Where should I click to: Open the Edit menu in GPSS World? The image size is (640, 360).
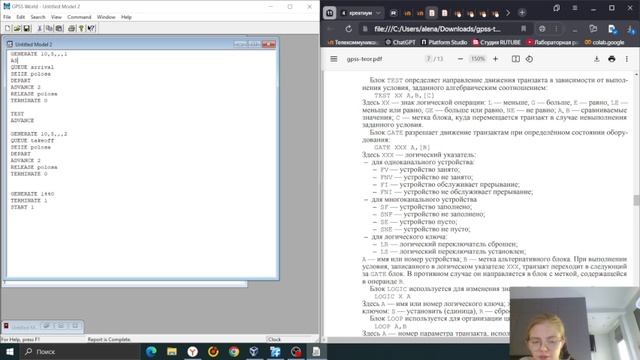[20, 17]
